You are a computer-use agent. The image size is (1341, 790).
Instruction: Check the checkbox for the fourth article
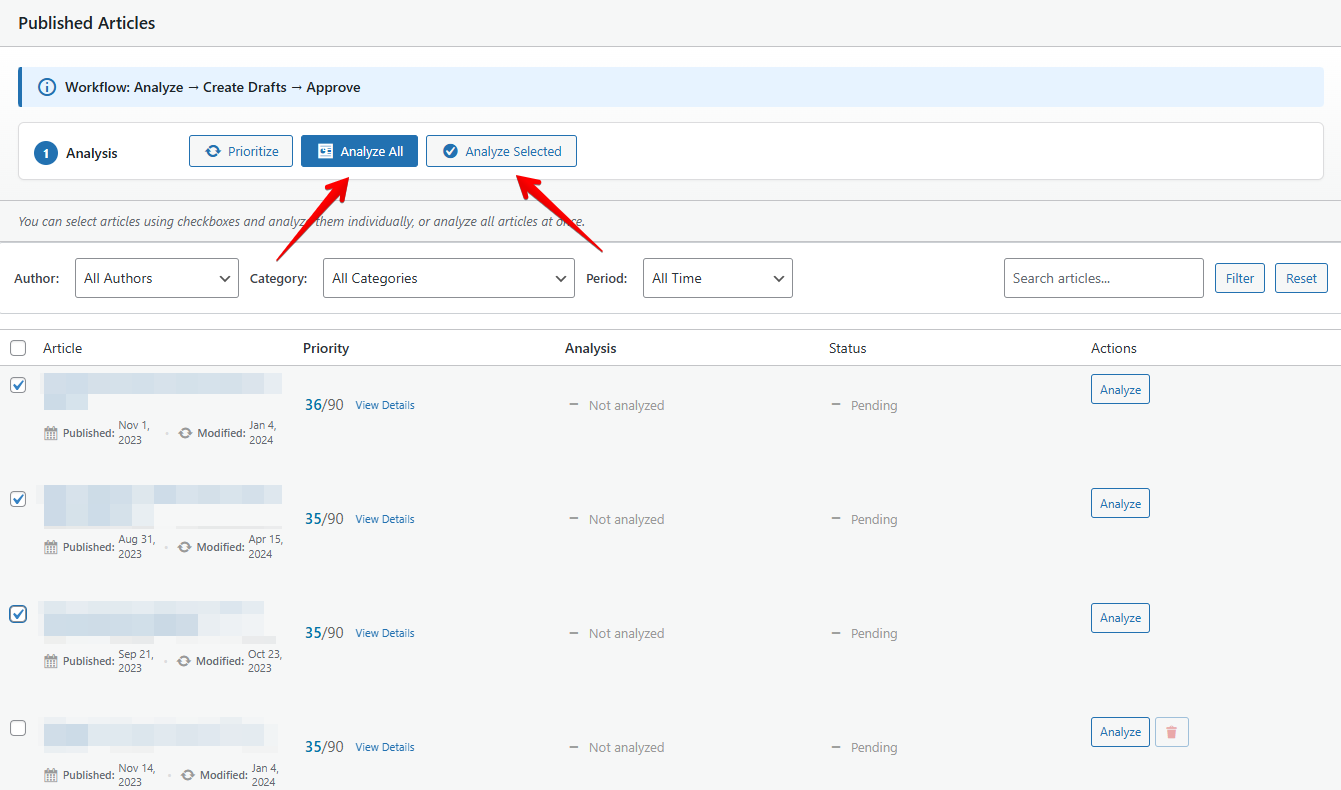pos(17,728)
